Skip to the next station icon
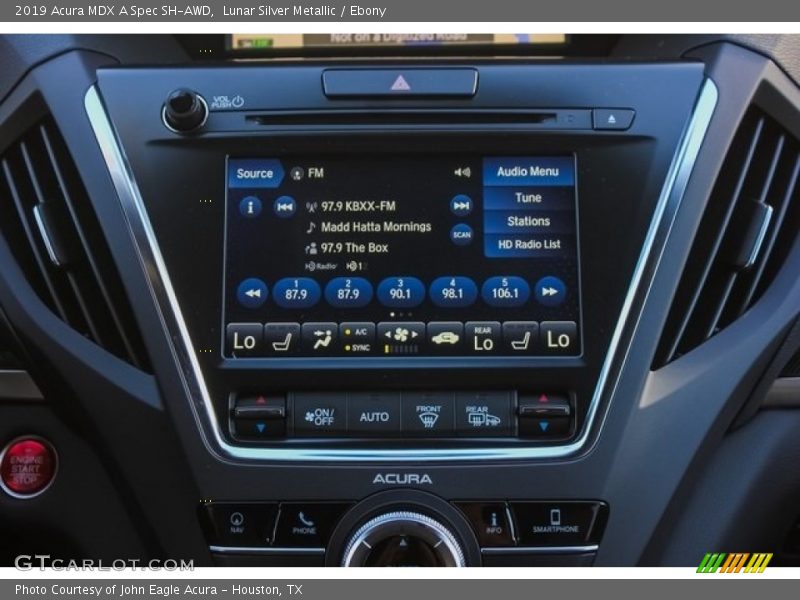Viewport: 800px width, 600px height. click(x=461, y=206)
